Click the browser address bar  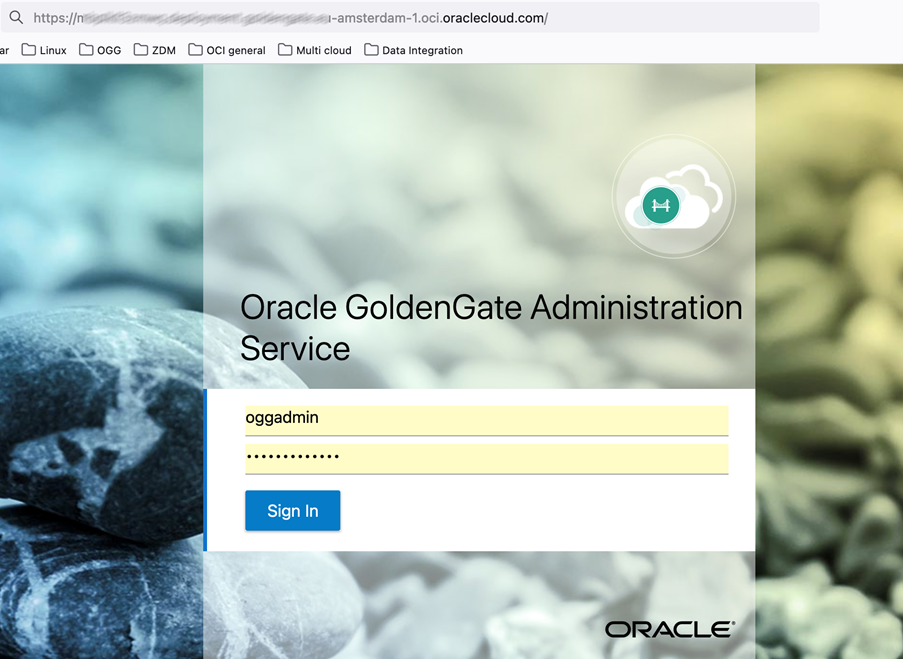(x=400, y=17)
